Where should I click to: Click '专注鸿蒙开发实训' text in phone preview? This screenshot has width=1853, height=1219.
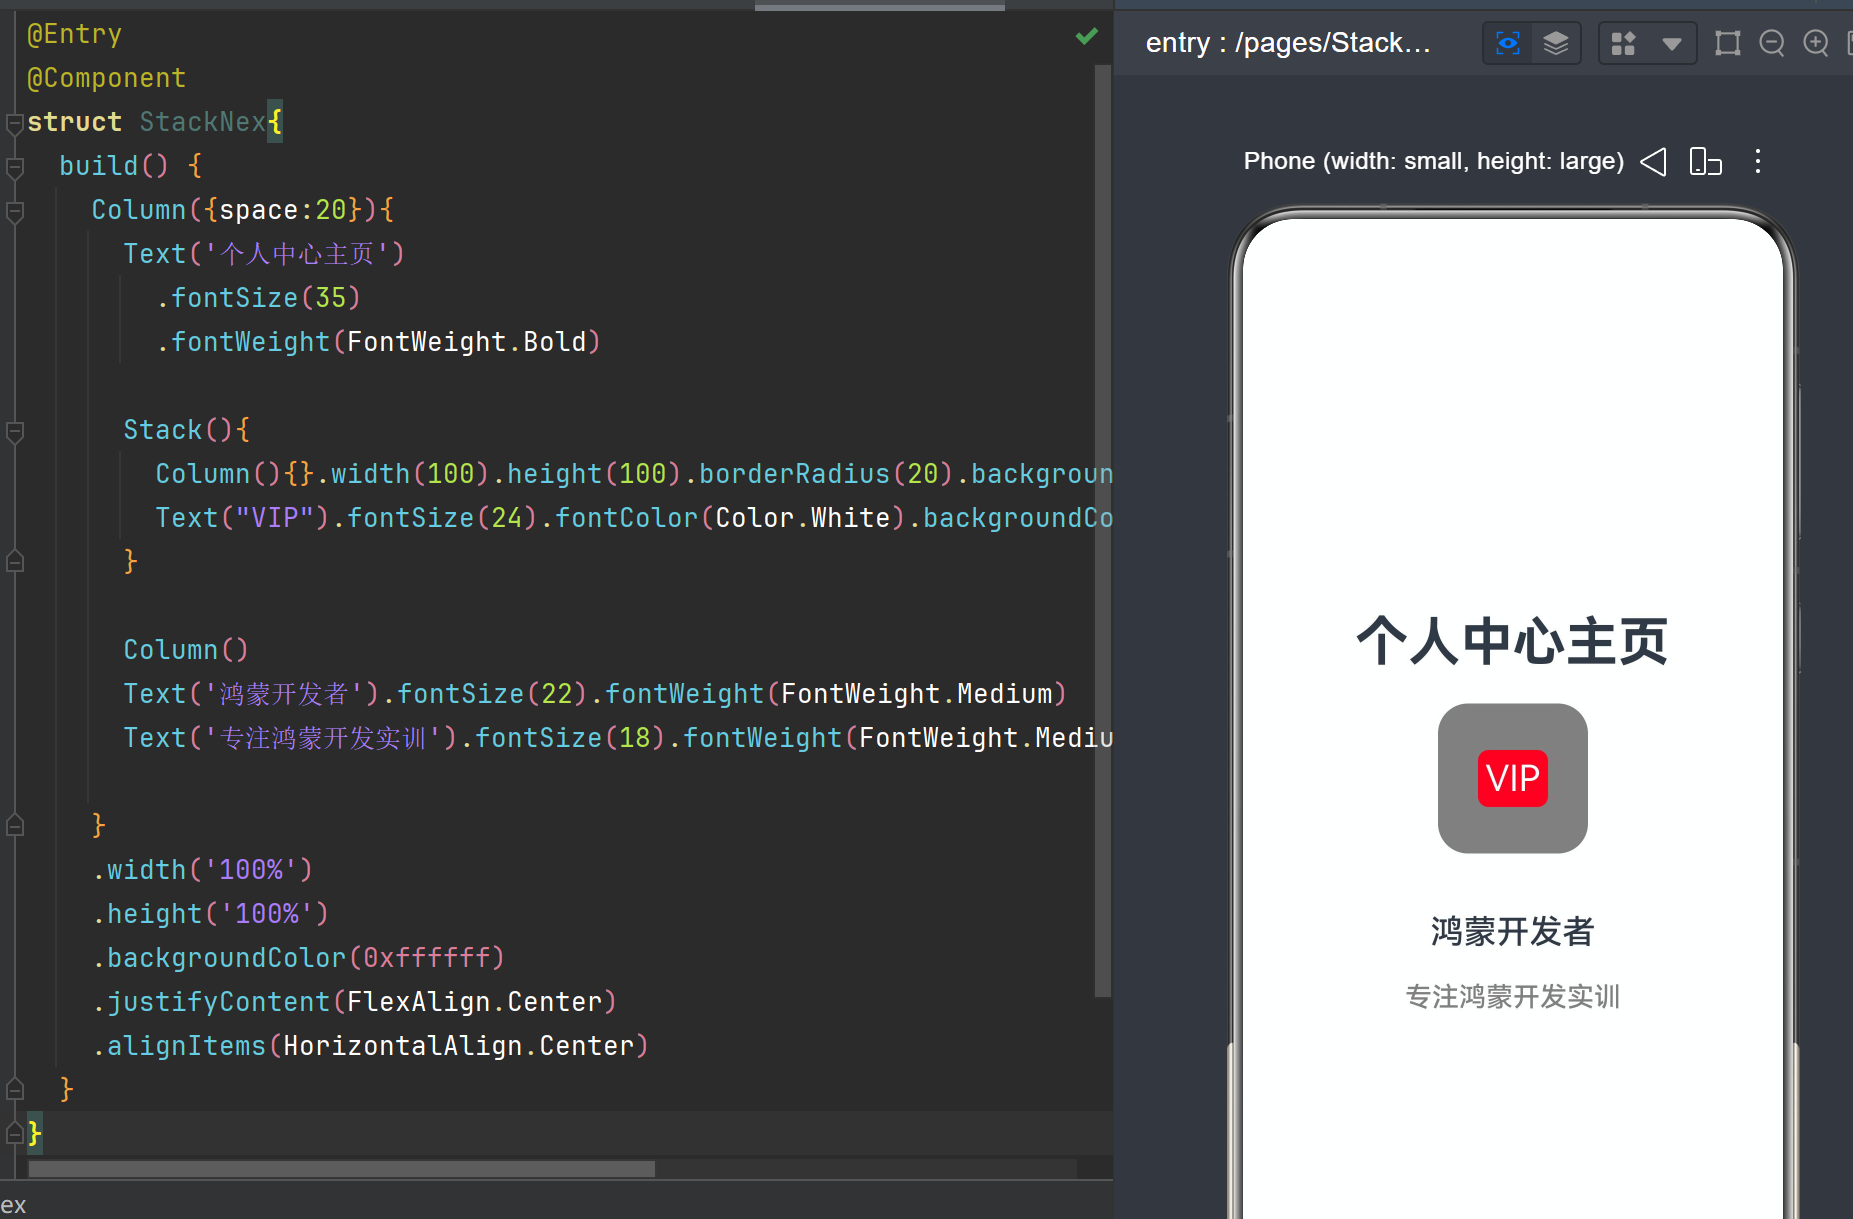(x=1512, y=996)
